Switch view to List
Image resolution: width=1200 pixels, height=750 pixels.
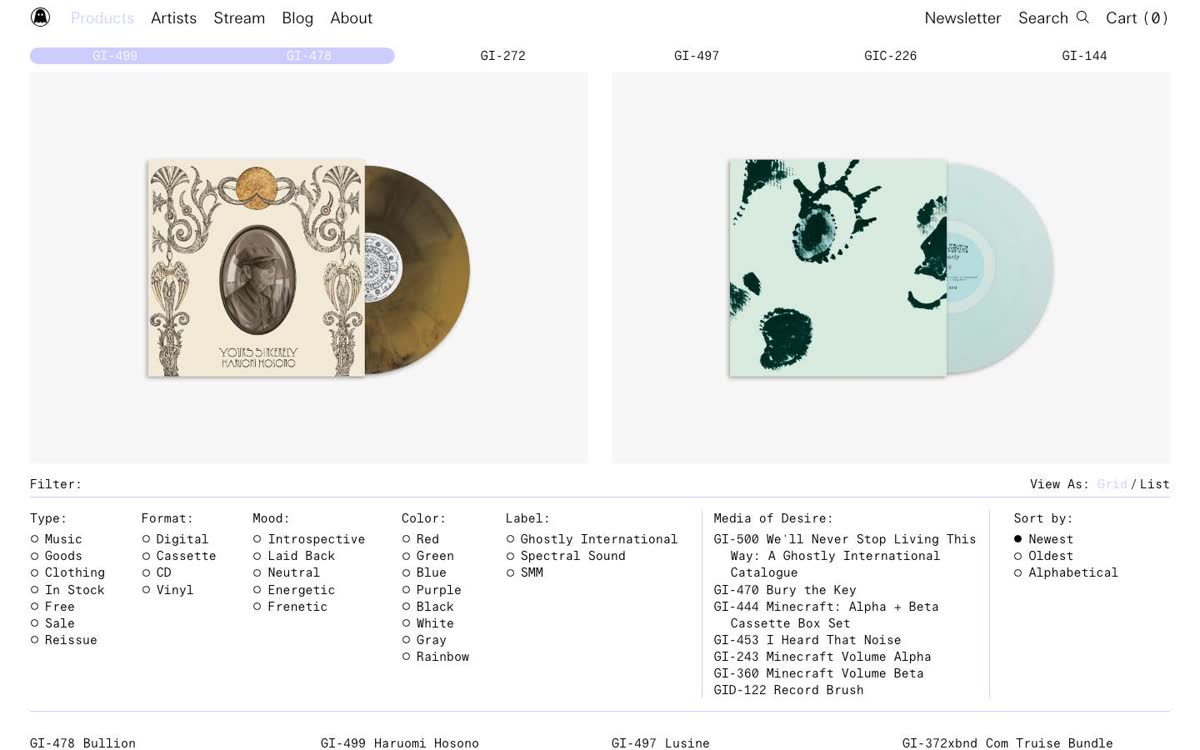click(x=1154, y=484)
